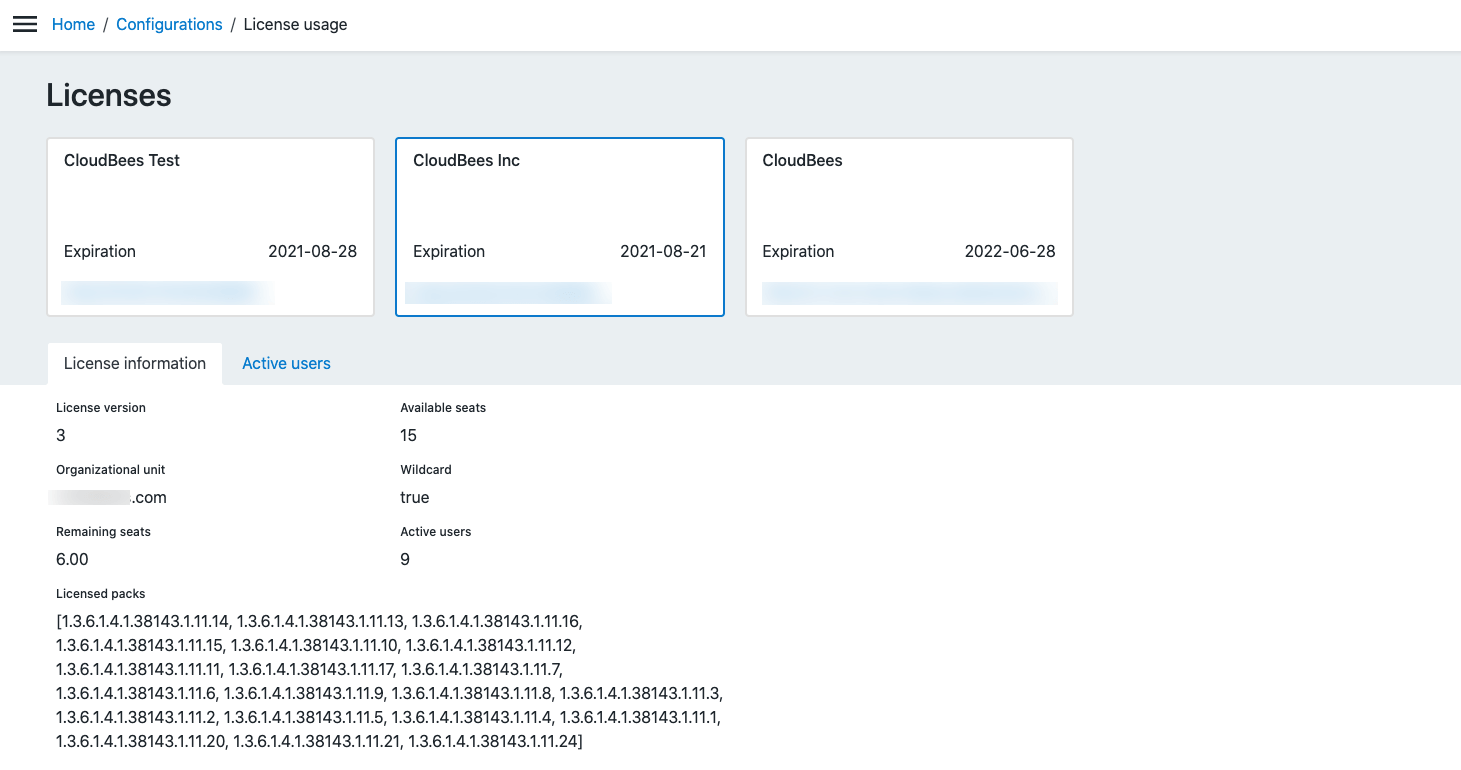Click the Wildcard label

point(426,470)
